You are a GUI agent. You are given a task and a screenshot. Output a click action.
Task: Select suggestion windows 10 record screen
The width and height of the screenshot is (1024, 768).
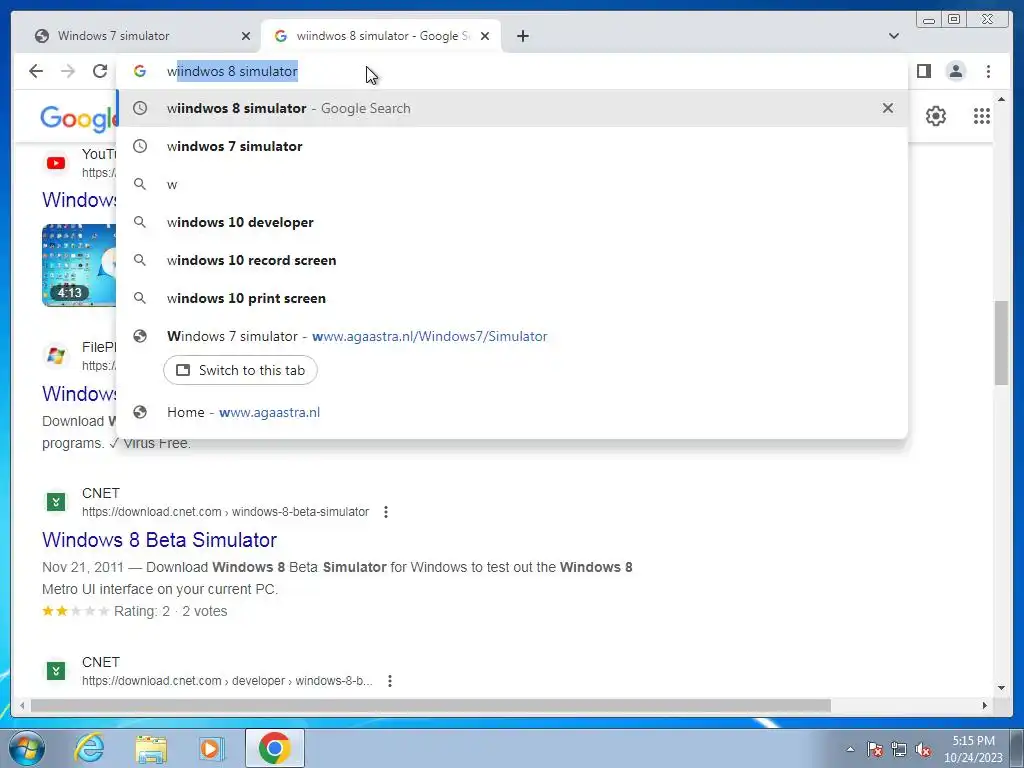pyautogui.click(x=512, y=260)
